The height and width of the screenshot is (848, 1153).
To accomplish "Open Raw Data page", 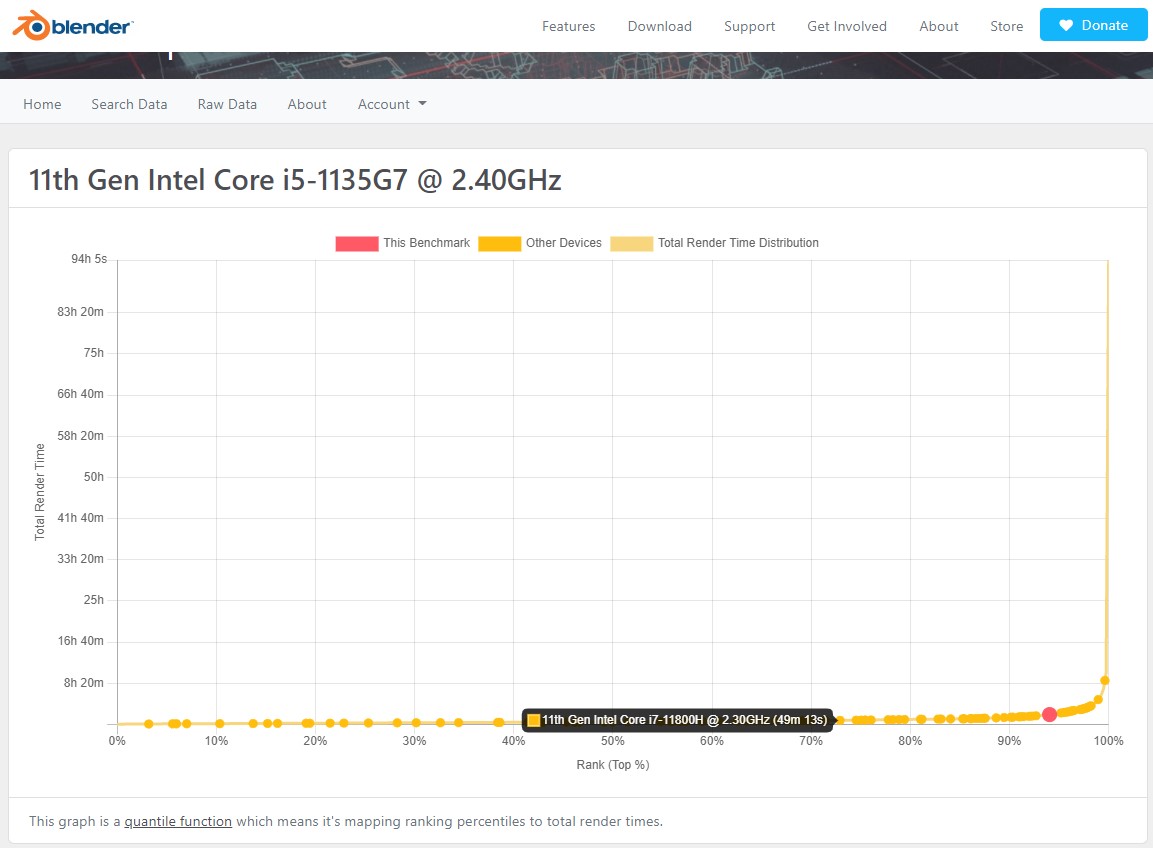I will coord(227,104).
